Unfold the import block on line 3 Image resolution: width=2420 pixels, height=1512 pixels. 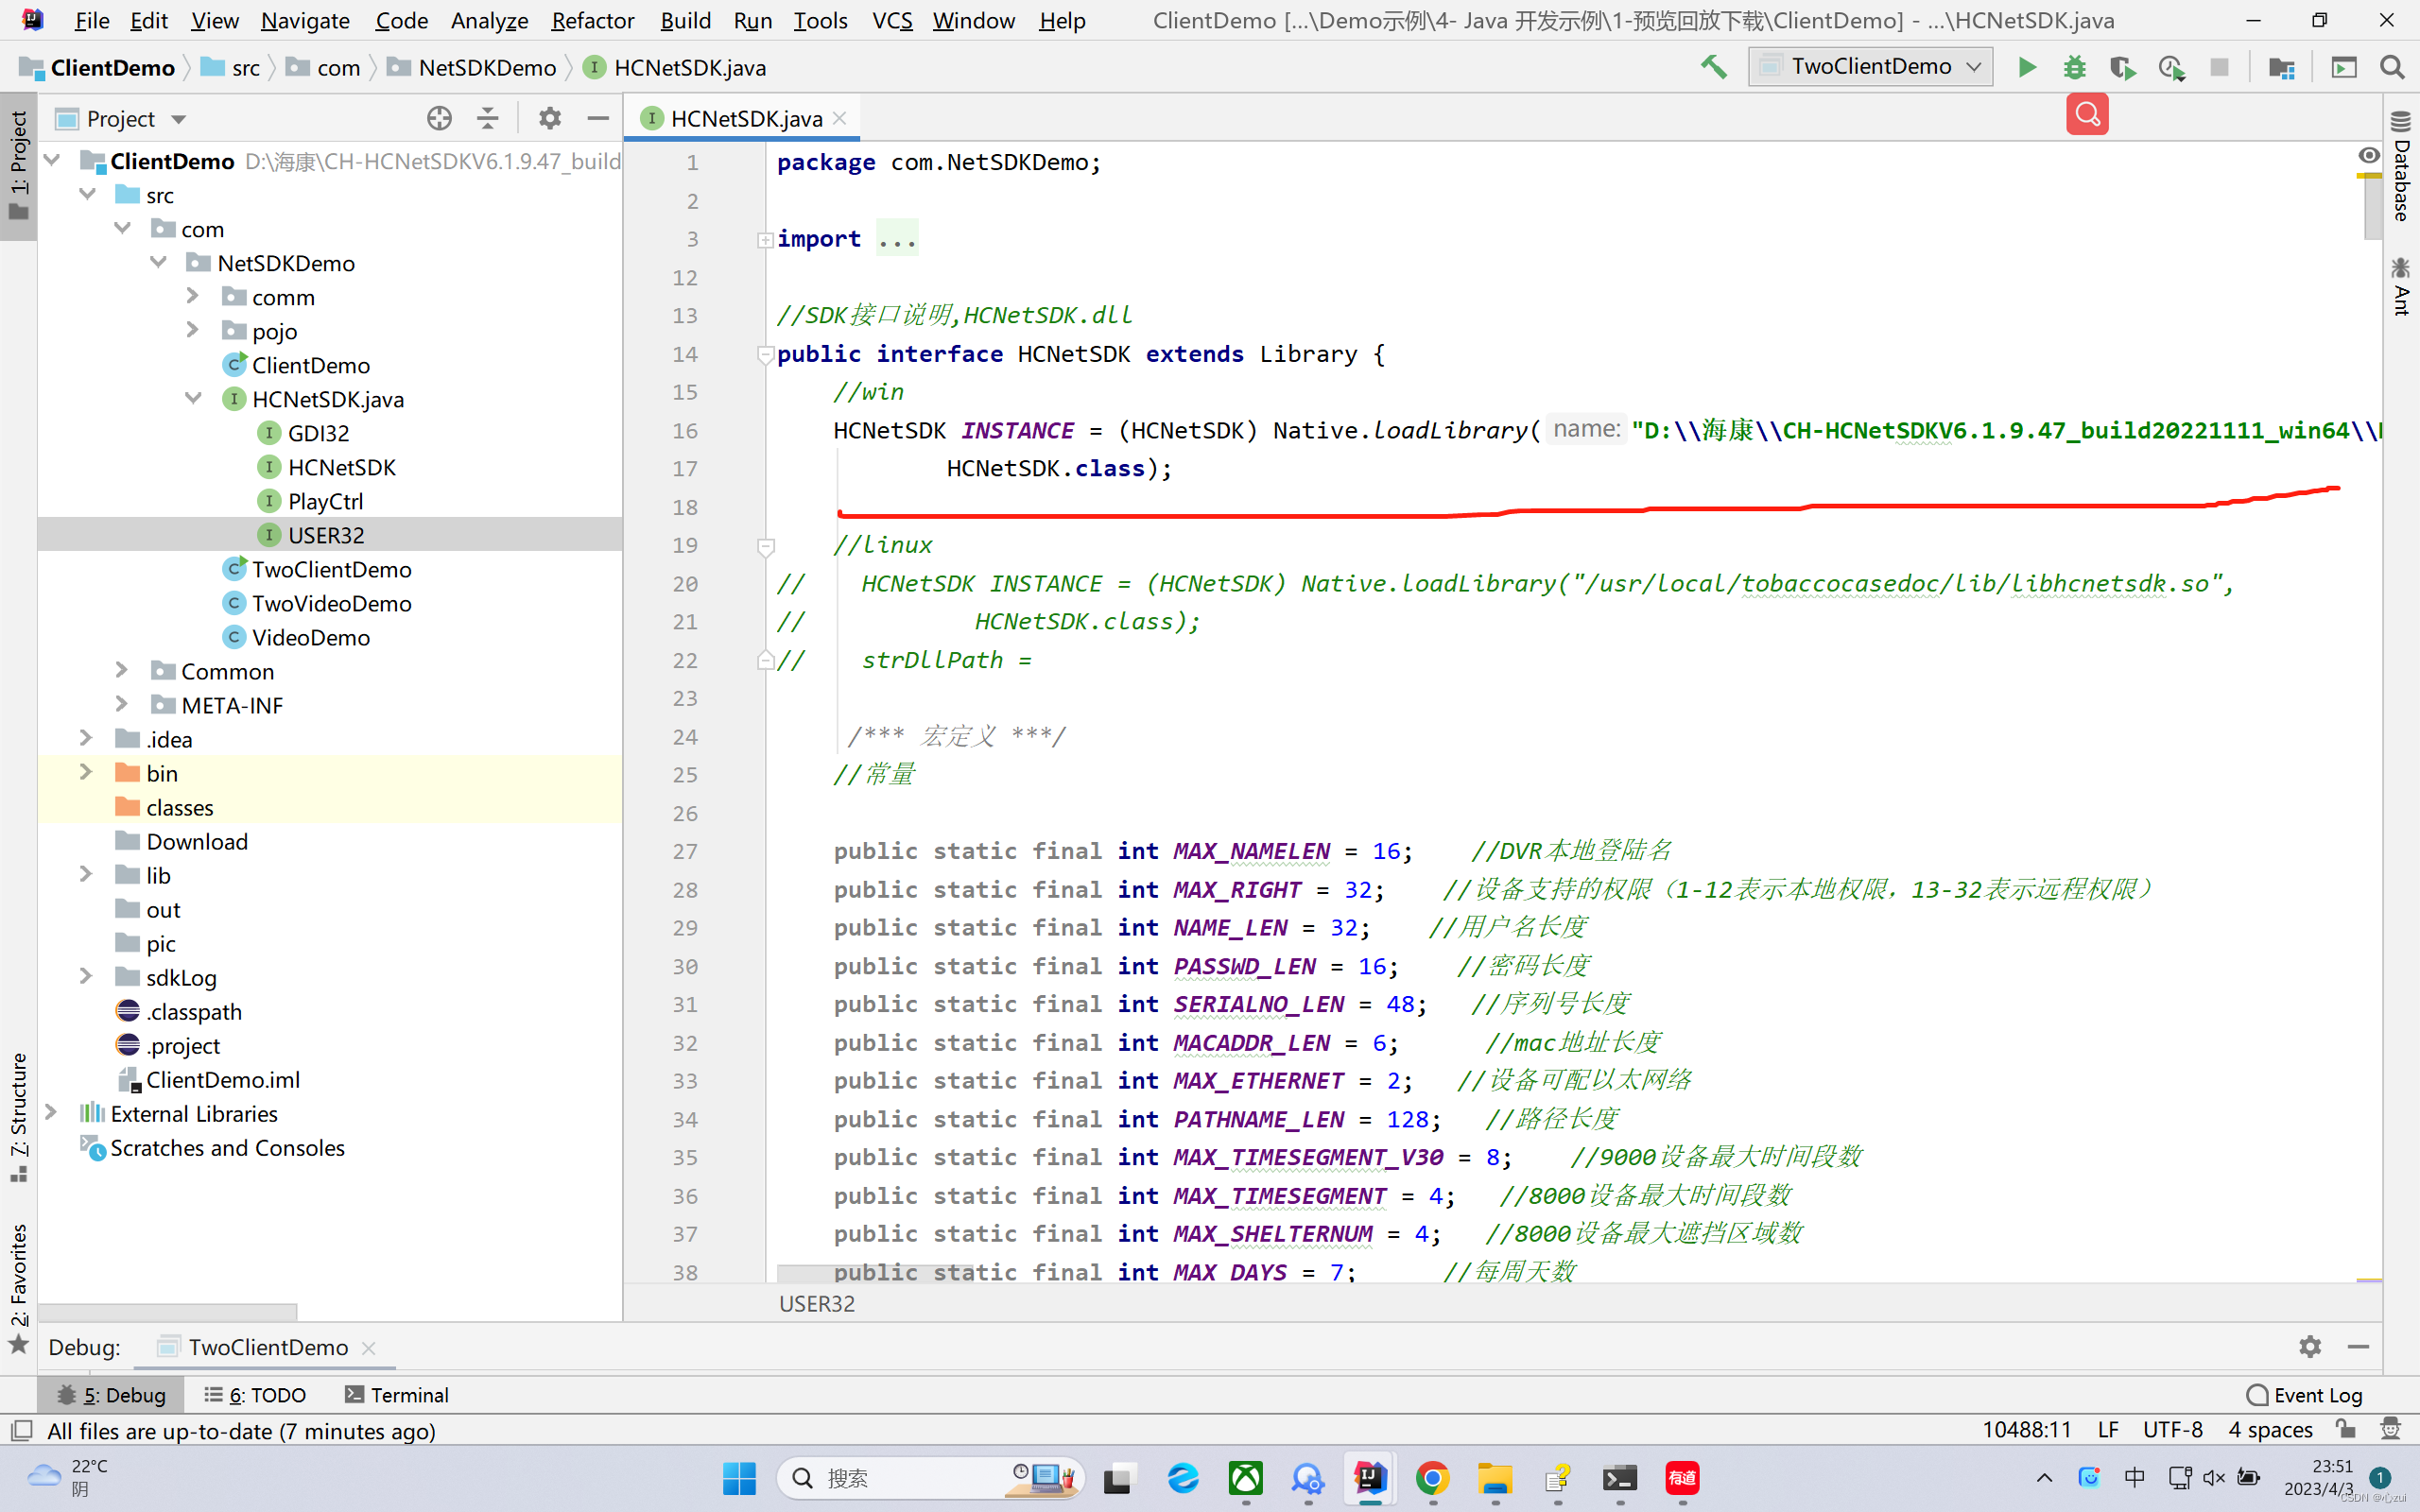pyautogui.click(x=765, y=239)
